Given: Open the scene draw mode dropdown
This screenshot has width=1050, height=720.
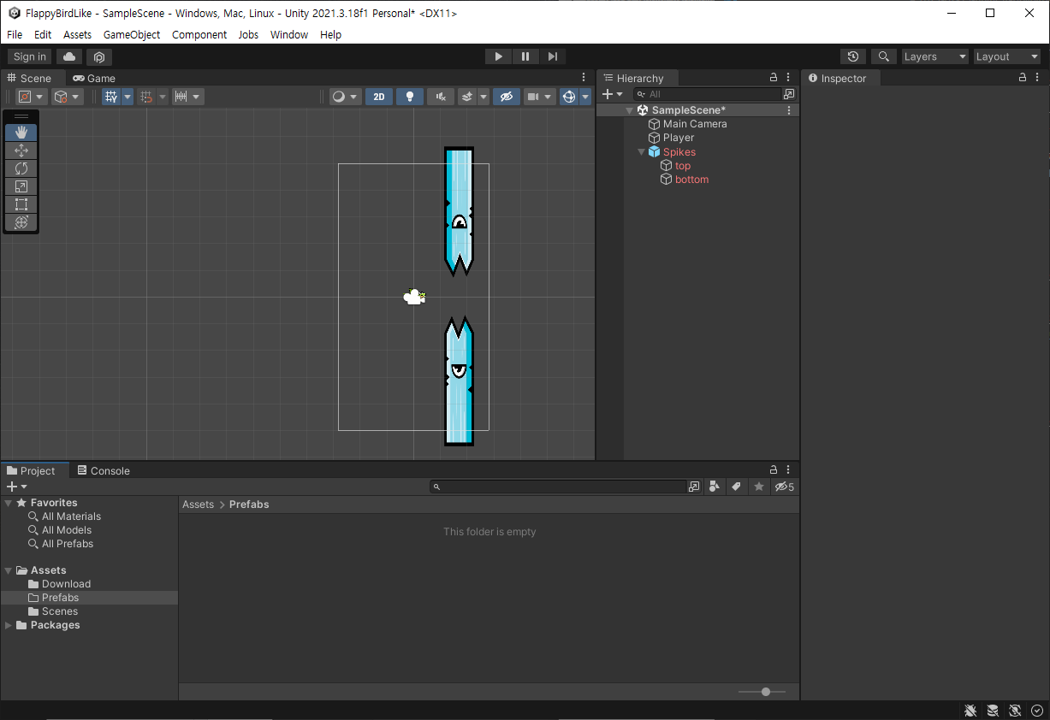Looking at the screenshot, I should pos(346,96).
